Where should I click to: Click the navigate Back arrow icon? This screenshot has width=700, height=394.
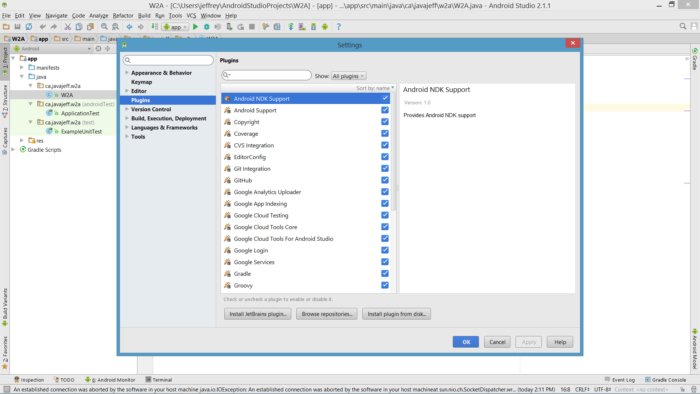point(129,27)
